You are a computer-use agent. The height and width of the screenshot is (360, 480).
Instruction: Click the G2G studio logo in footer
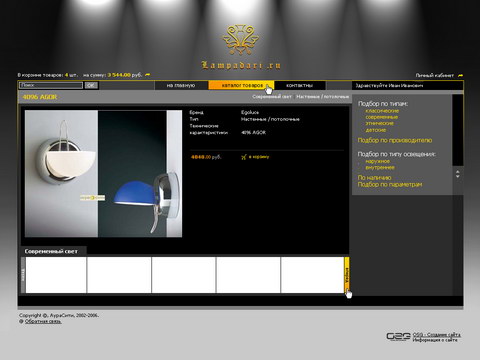pyautogui.click(x=398, y=337)
